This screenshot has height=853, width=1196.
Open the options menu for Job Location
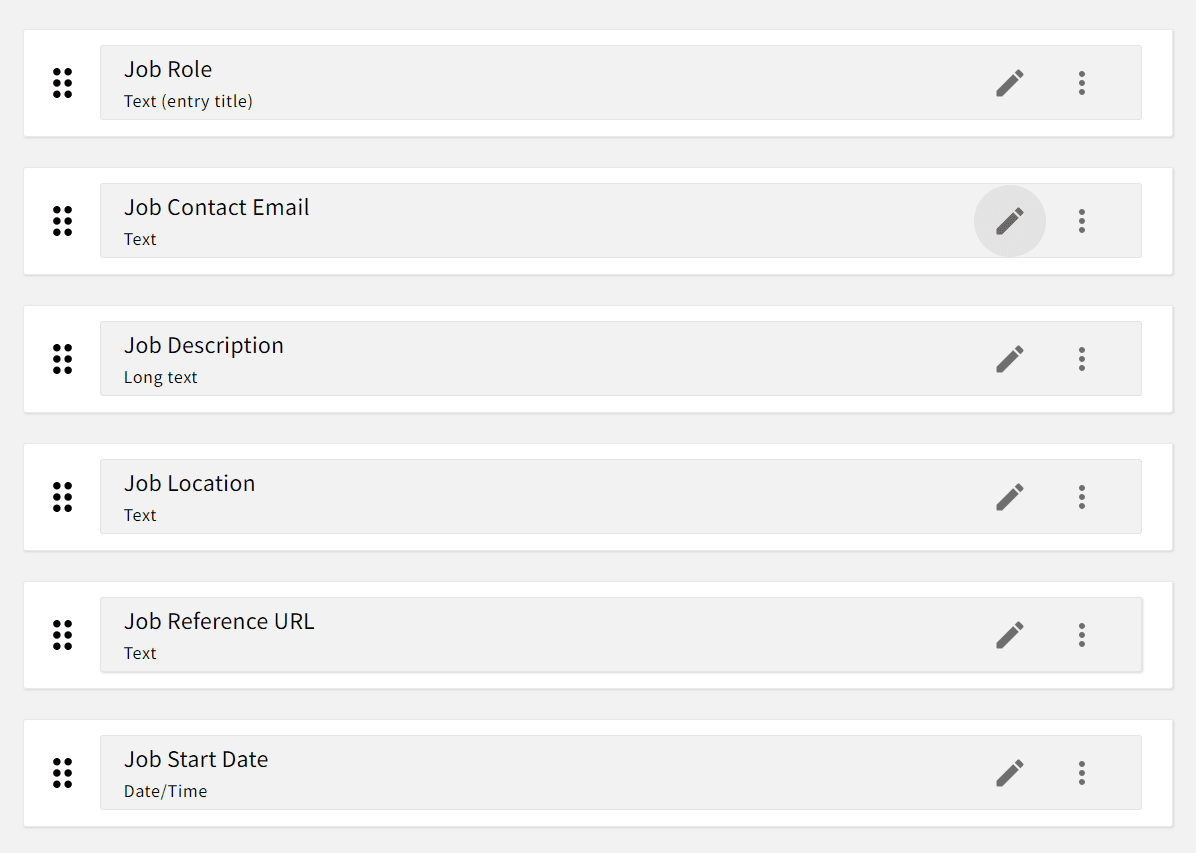pos(1082,496)
